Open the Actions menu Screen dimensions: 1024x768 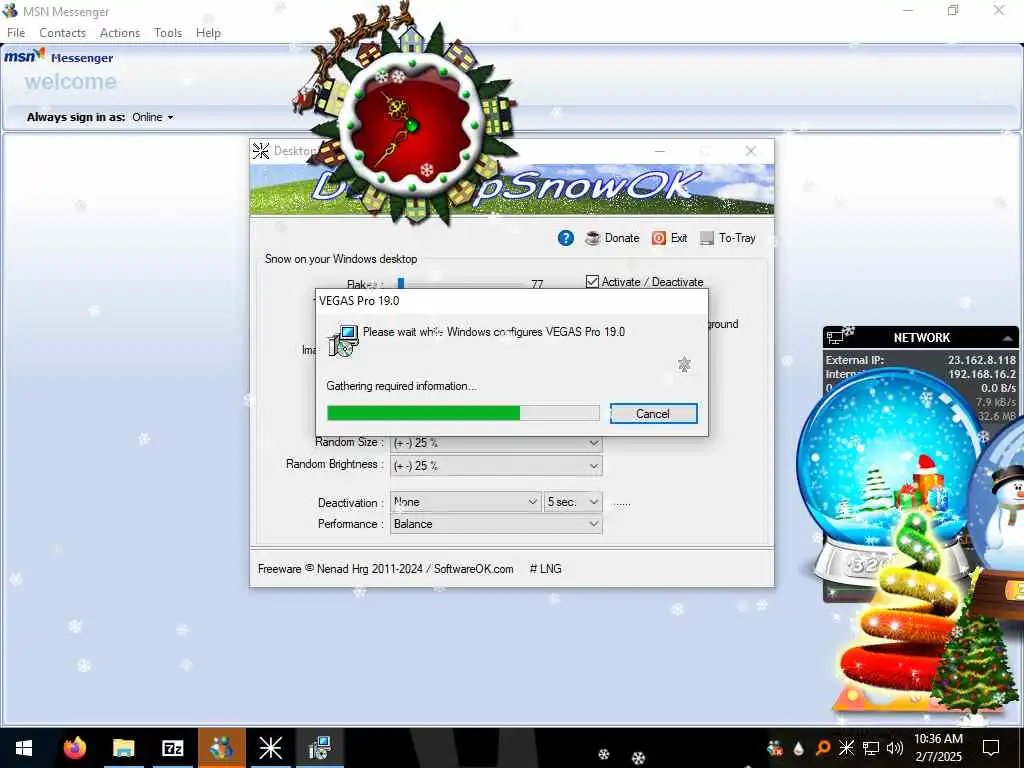point(120,33)
